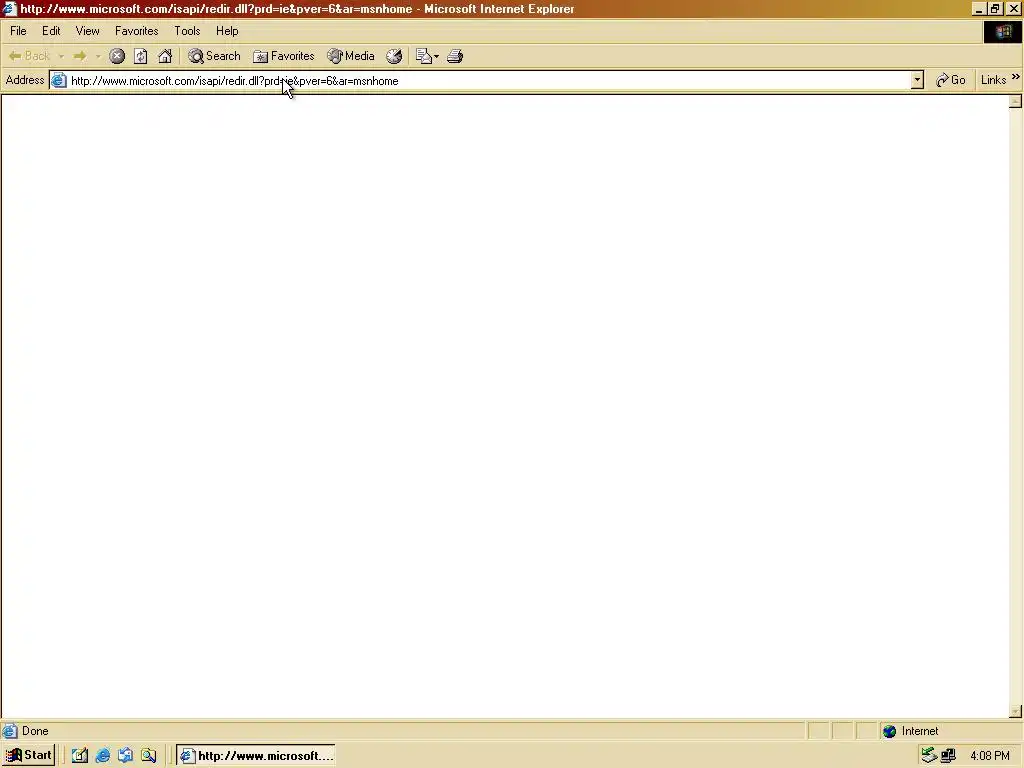Click the Links toolbar label
Screen dimensions: 1024x768
pyautogui.click(x=993, y=80)
